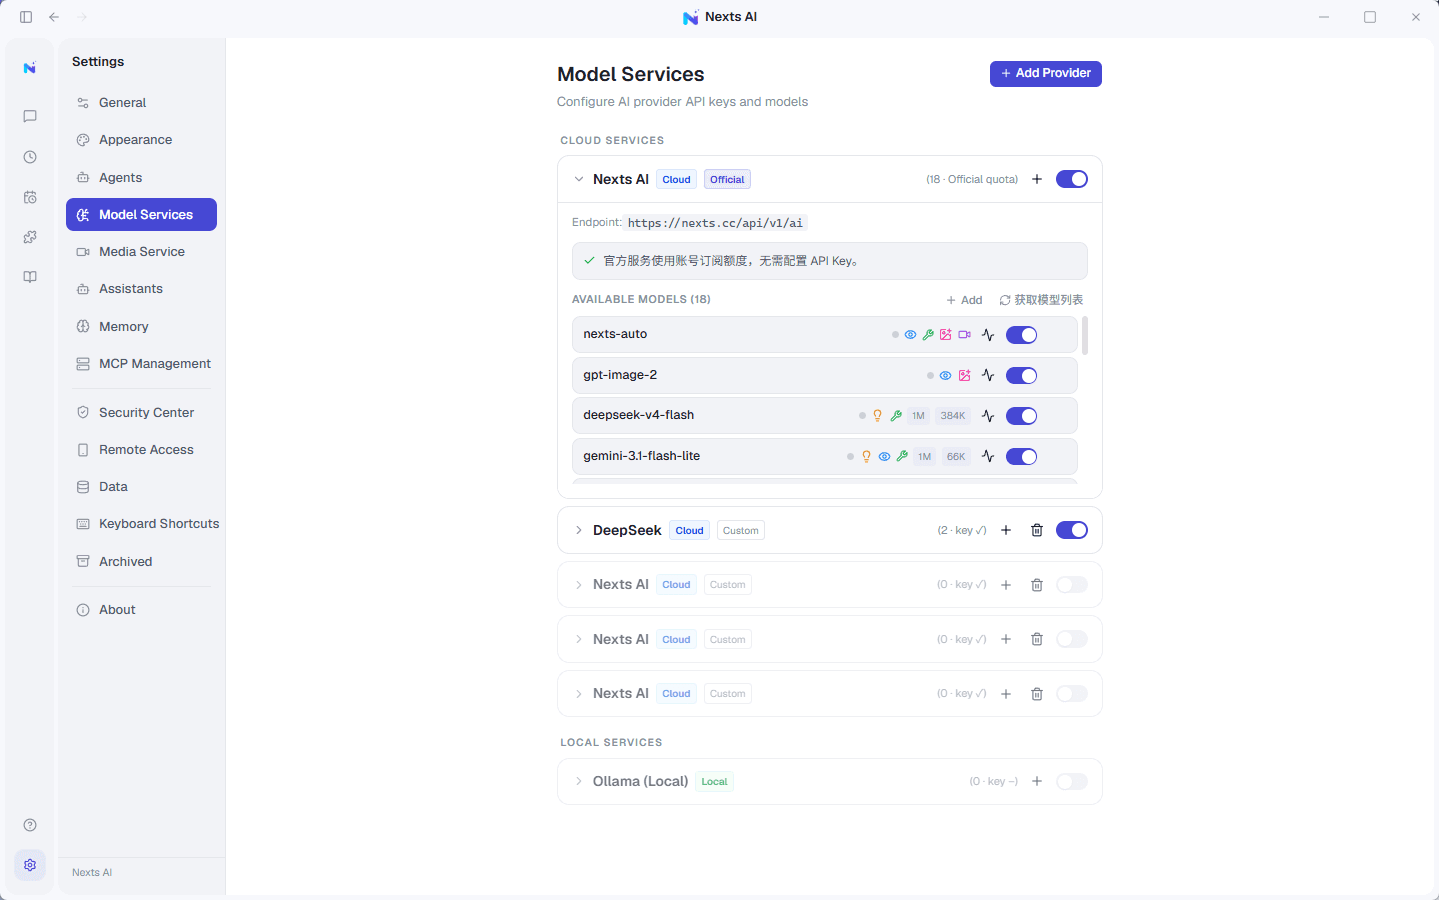Enable the Ollama (Local) provider switch
The width and height of the screenshot is (1439, 900).
[x=1072, y=781]
